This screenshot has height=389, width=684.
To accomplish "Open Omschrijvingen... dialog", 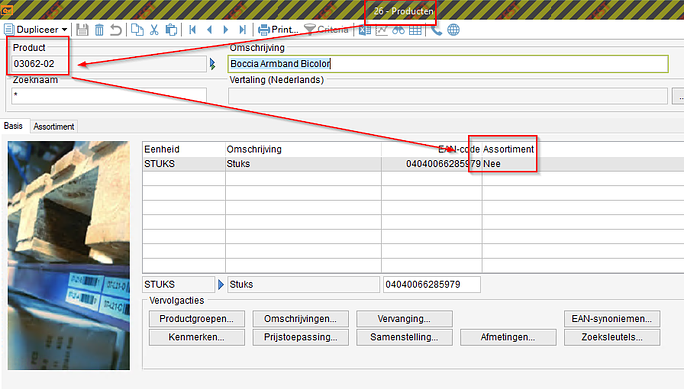I will [300, 319].
